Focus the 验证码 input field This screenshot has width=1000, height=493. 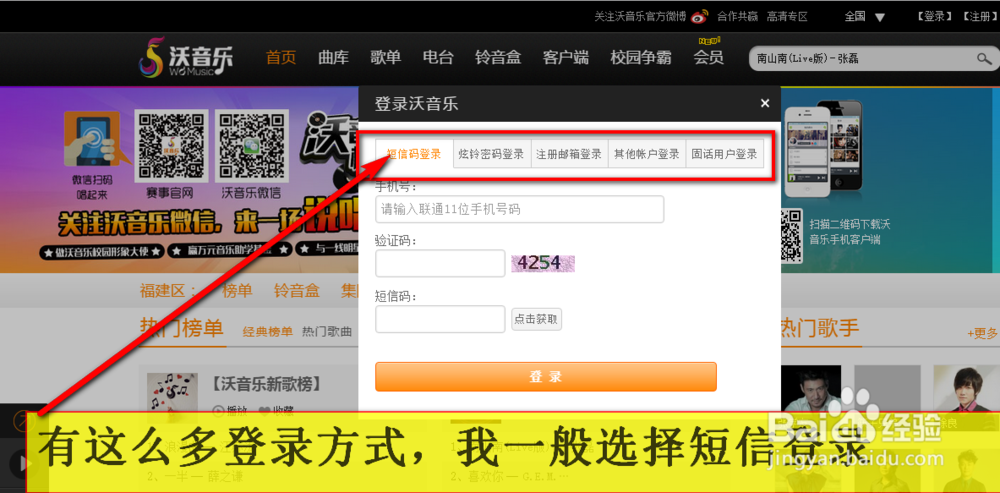coord(440,263)
